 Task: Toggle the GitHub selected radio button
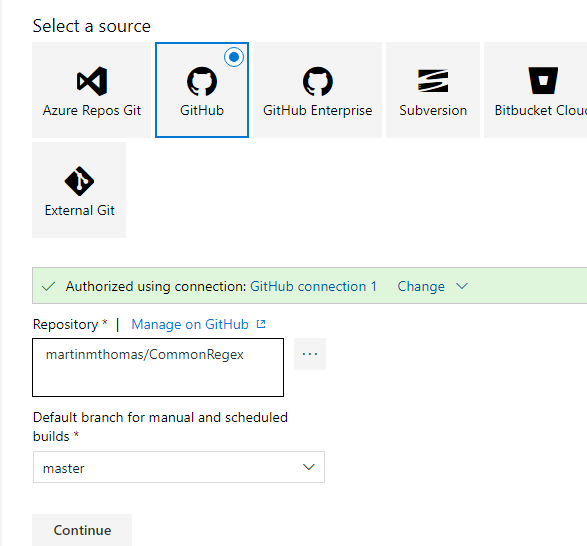(234, 57)
